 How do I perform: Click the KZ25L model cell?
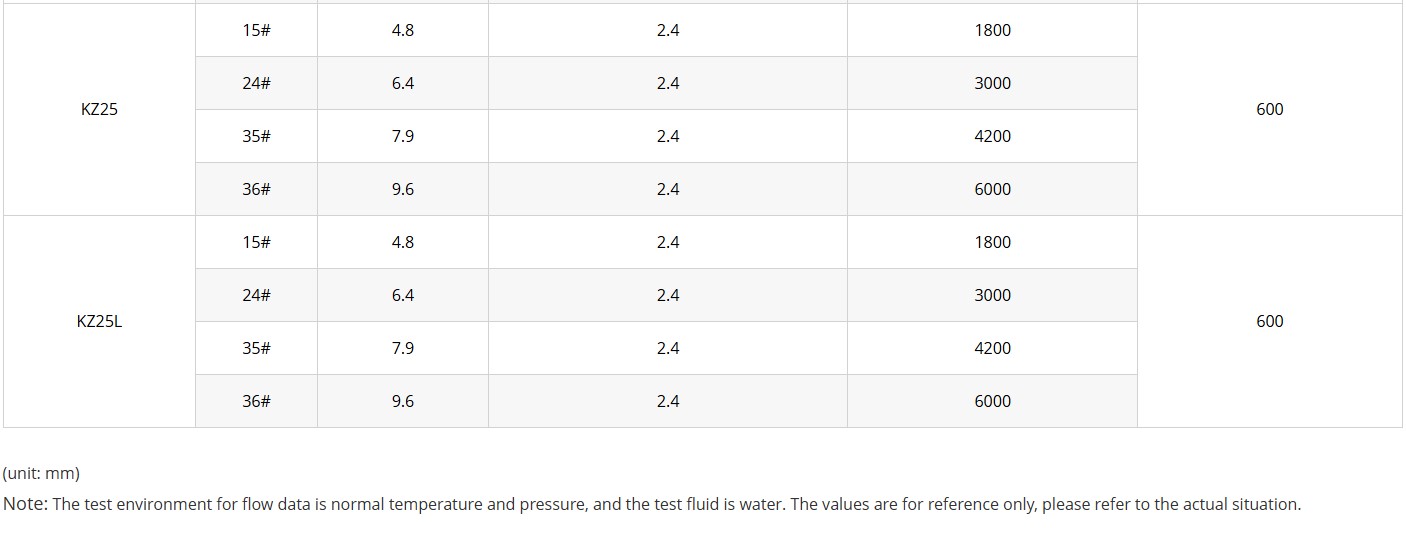pos(99,321)
